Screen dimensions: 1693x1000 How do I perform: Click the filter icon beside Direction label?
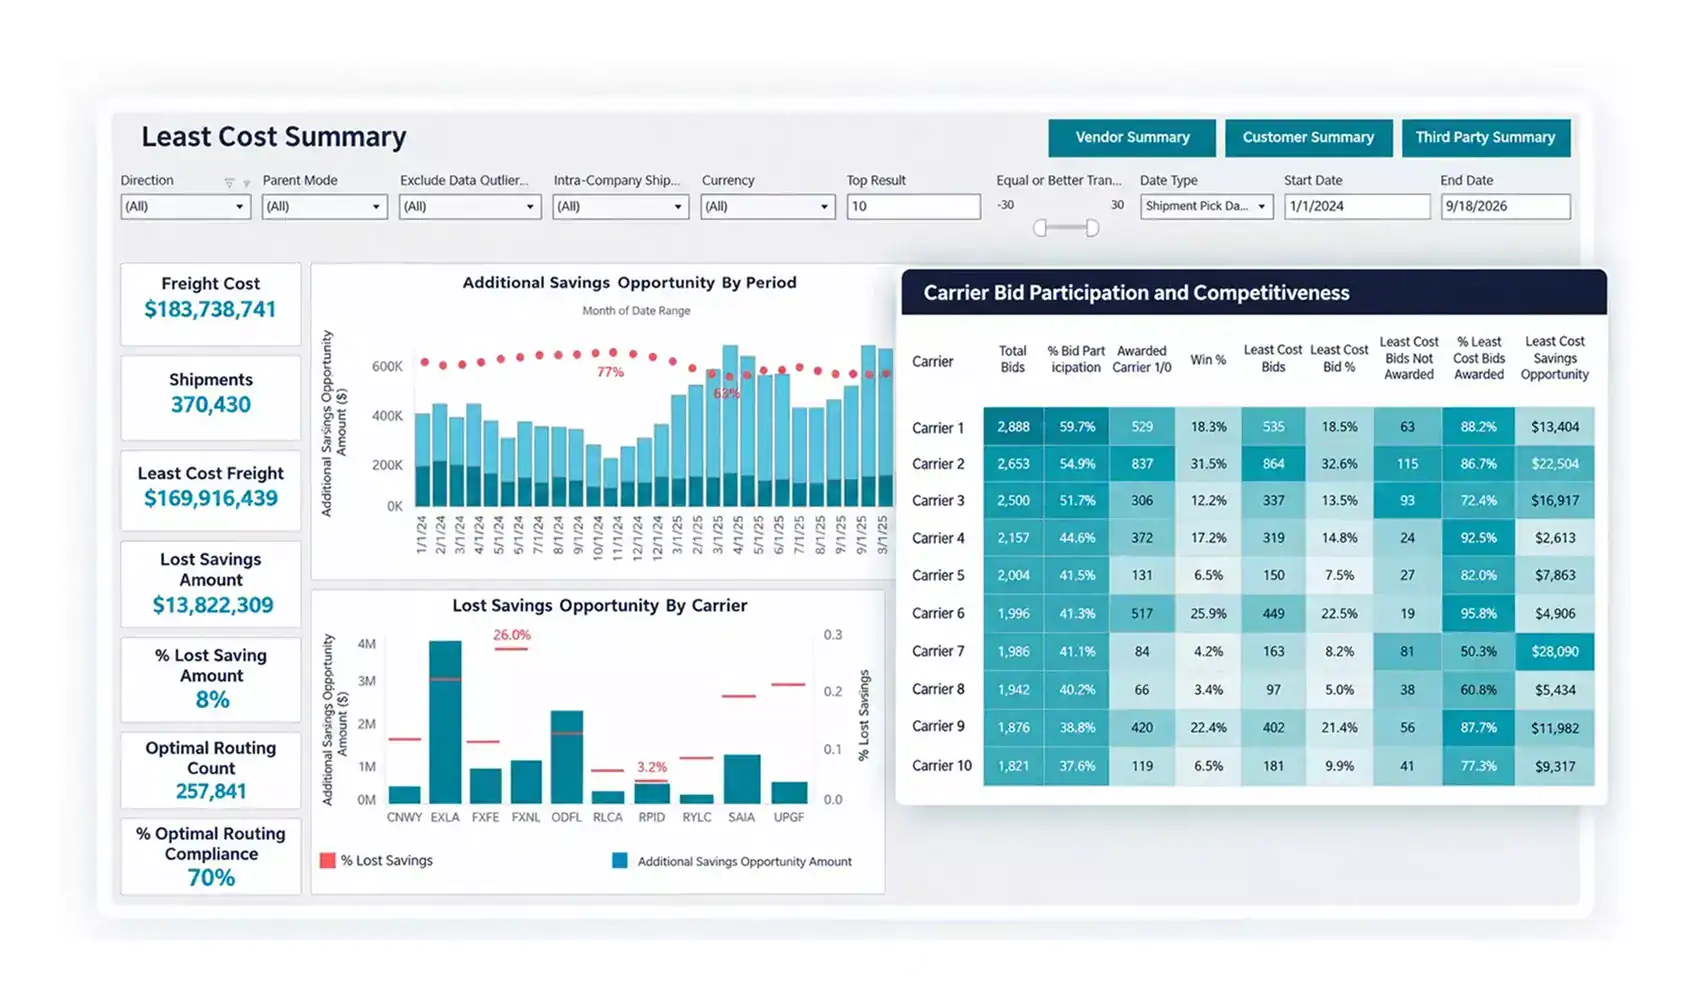click(x=230, y=183)
